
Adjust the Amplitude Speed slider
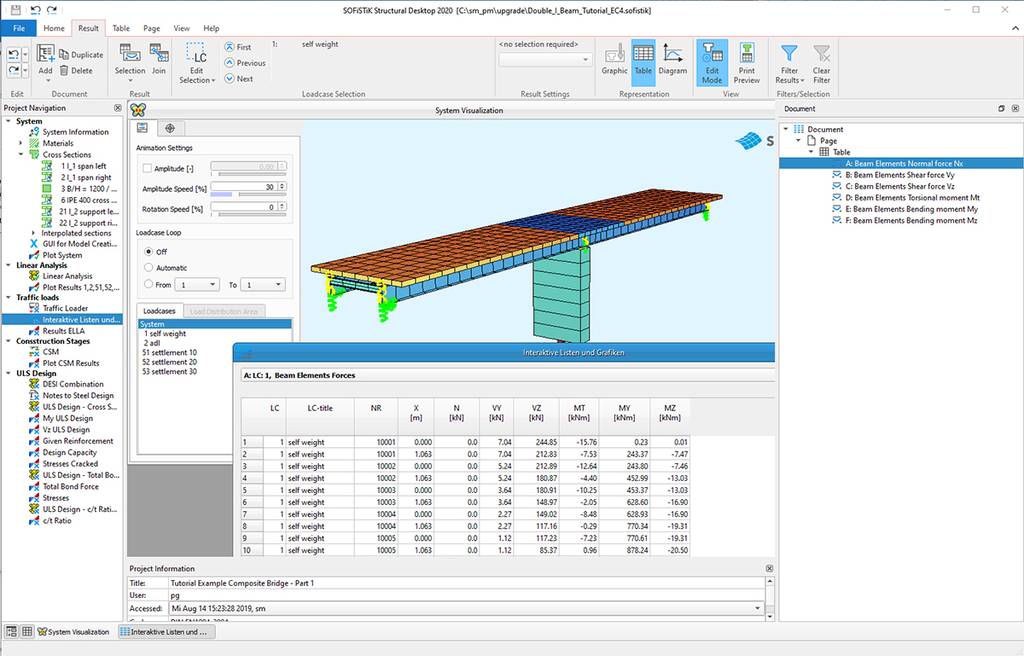coord(248,195)
